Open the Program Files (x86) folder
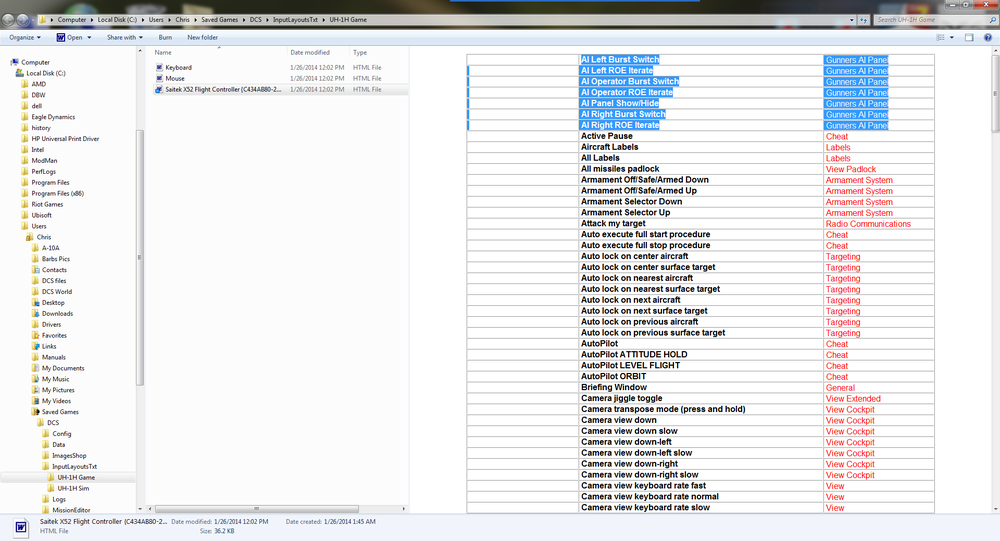This screenshot has width=1000, height=541. click(57, 193)
